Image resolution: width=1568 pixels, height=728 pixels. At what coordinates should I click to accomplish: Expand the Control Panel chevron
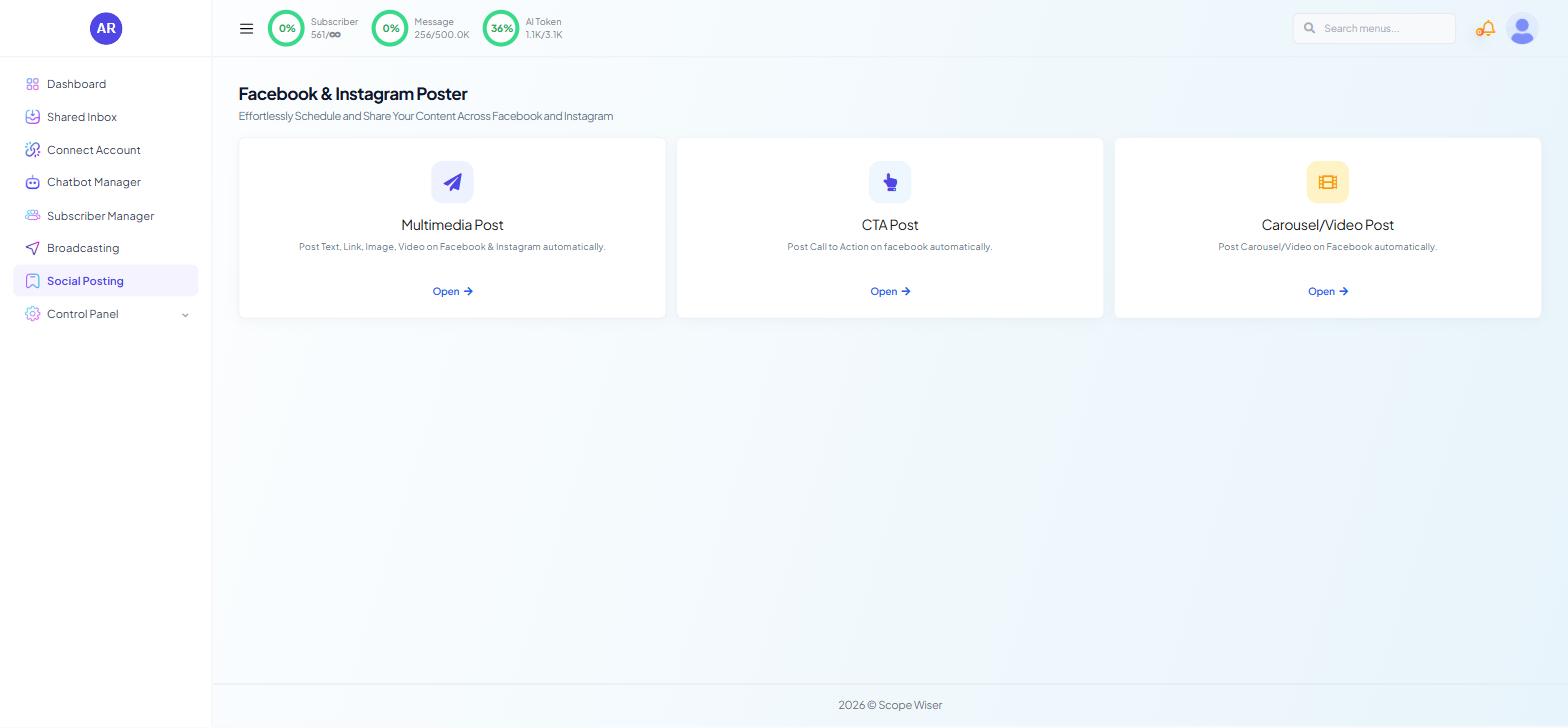[185, 315]
